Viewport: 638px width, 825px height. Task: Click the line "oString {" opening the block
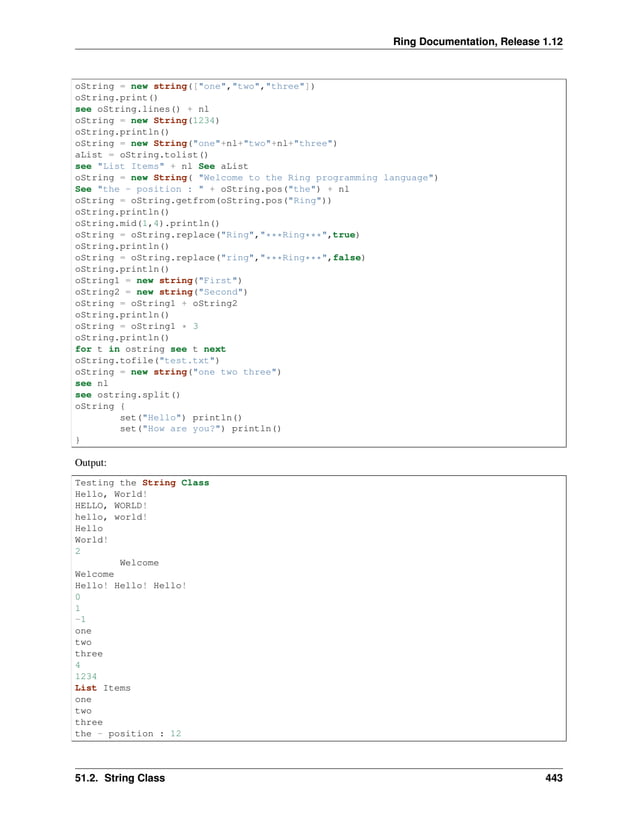[x=100, y=406]
